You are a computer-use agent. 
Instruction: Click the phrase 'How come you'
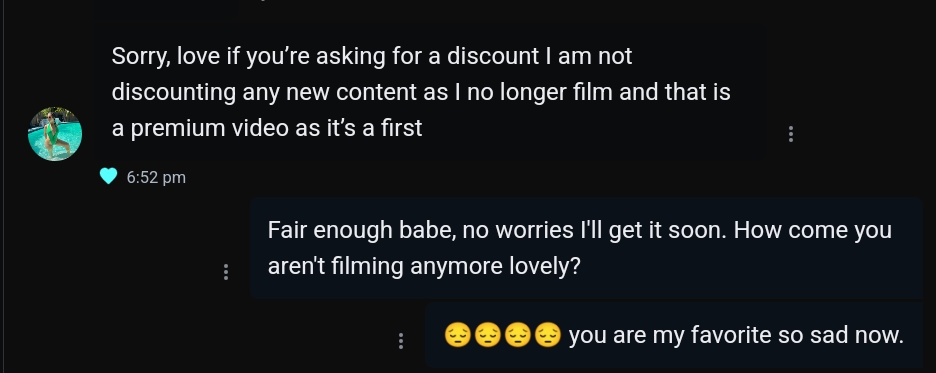812,230
